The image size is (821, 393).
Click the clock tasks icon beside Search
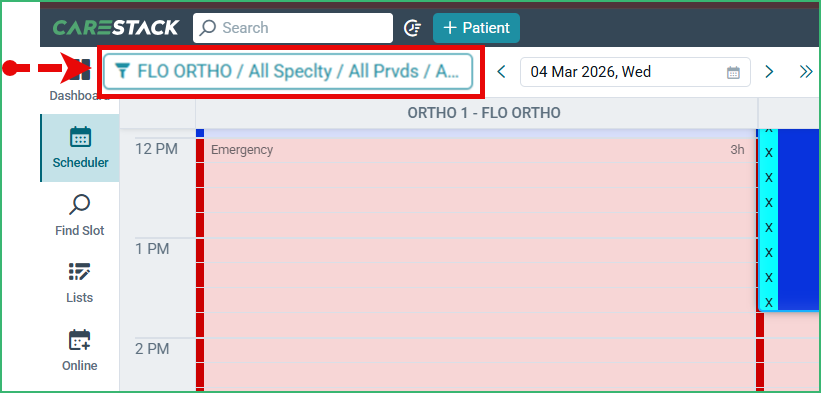[413, 28]
